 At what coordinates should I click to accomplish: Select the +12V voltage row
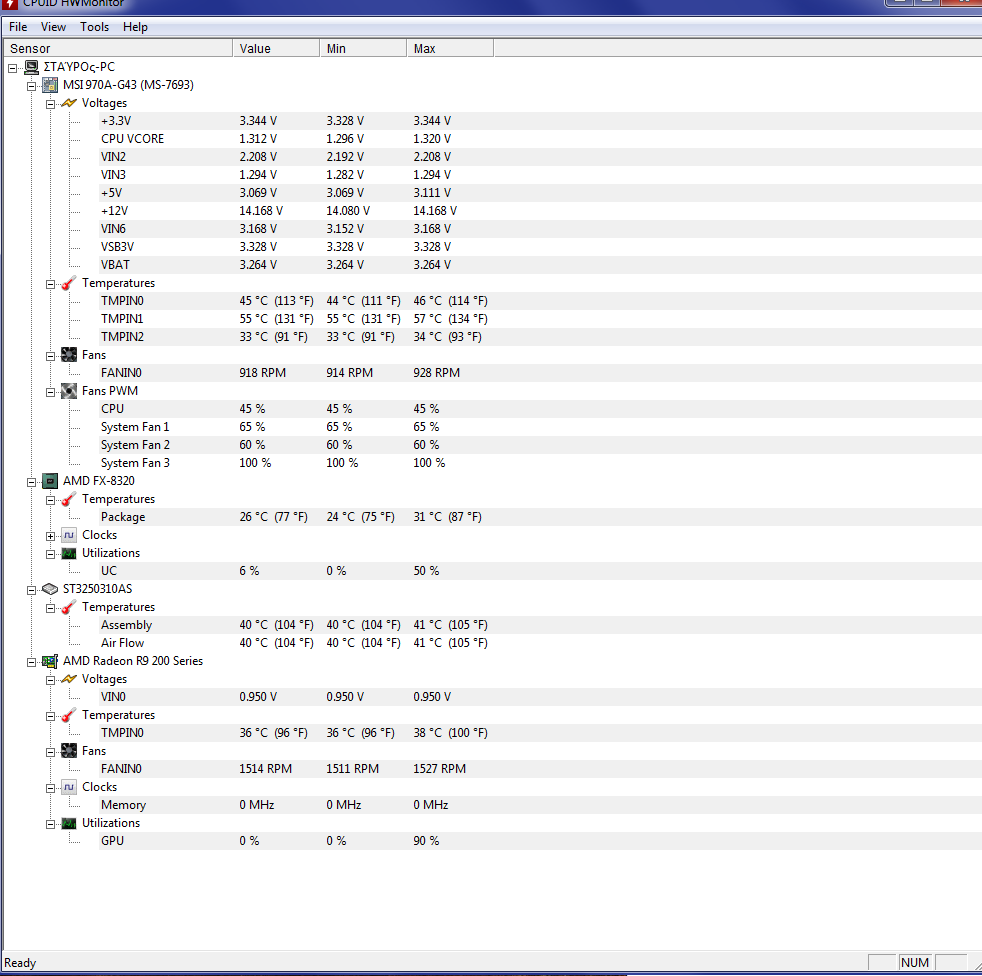point(540,211)
